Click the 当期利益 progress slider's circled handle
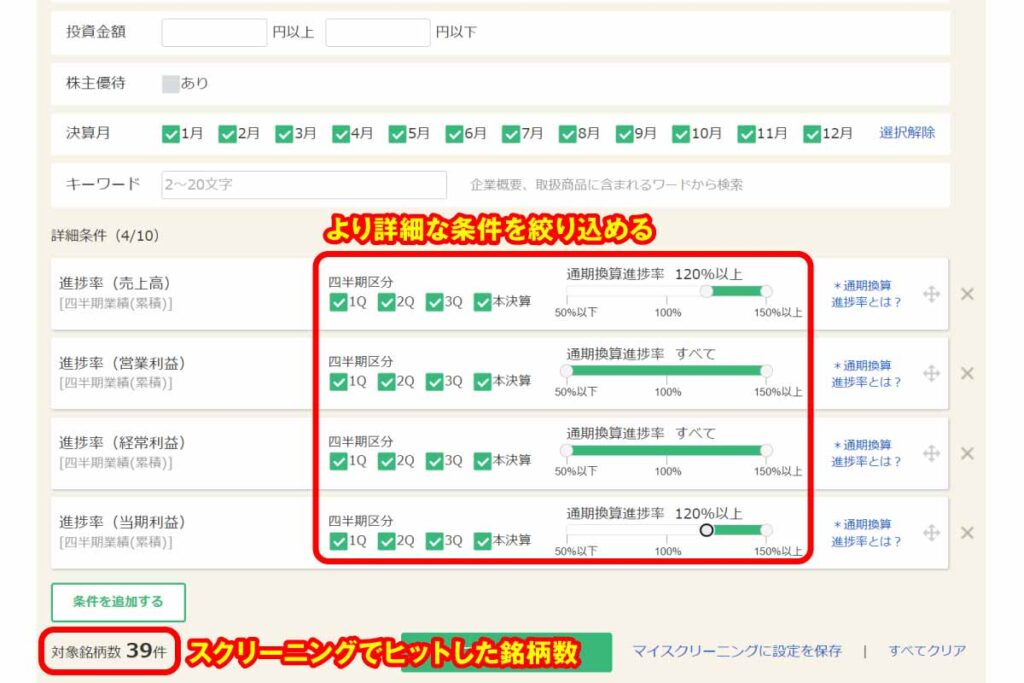 point(706,530)
